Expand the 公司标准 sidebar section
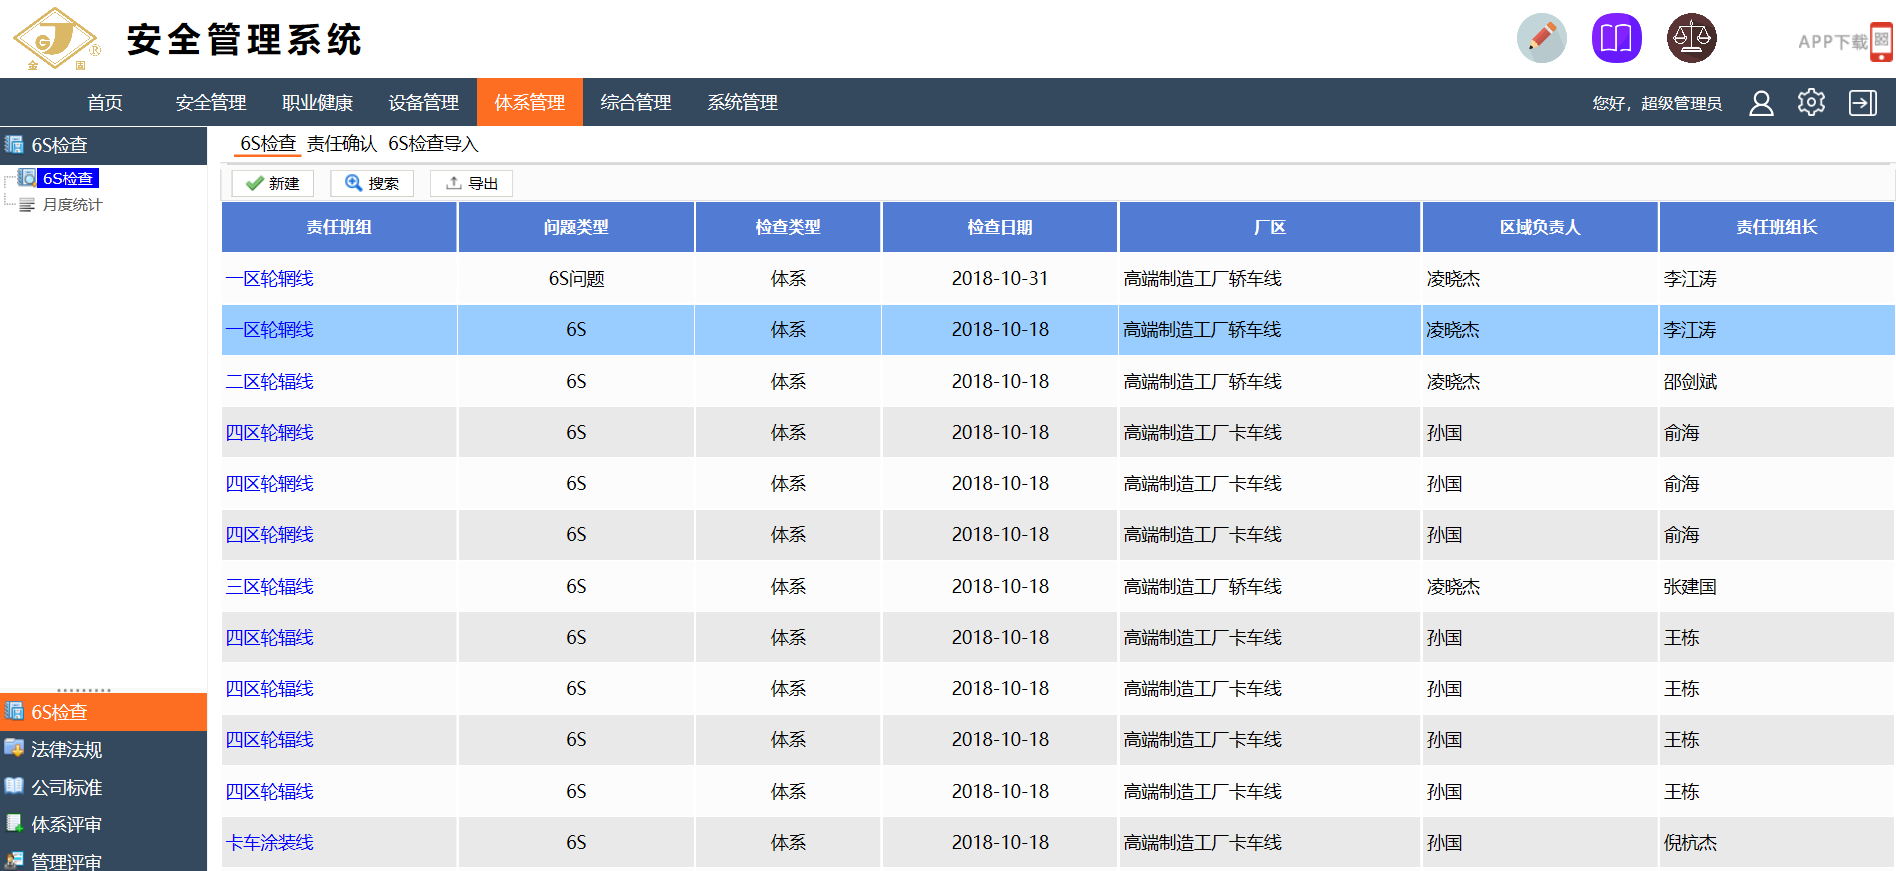 click(x=66, y=788)
